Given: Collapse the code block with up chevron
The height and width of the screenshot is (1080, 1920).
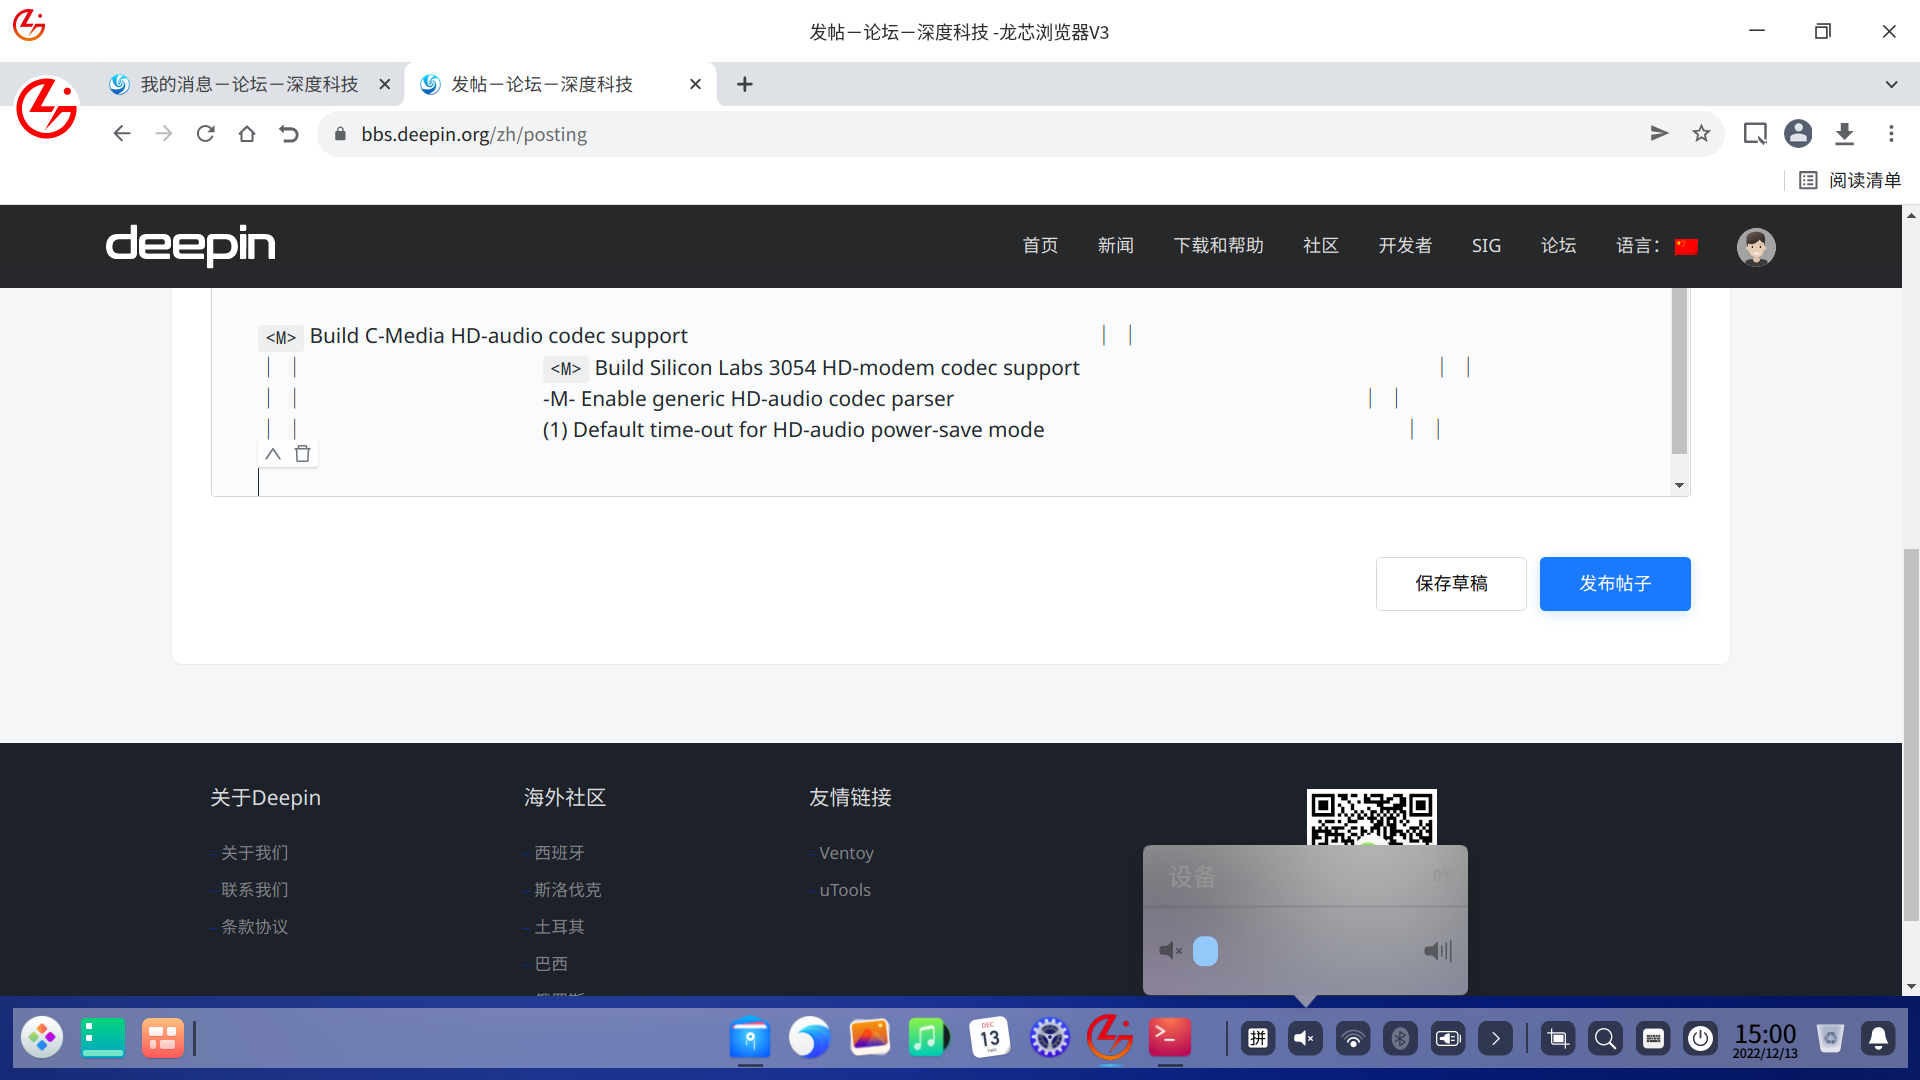Looking at the screenshot, I should pos(273,454).
